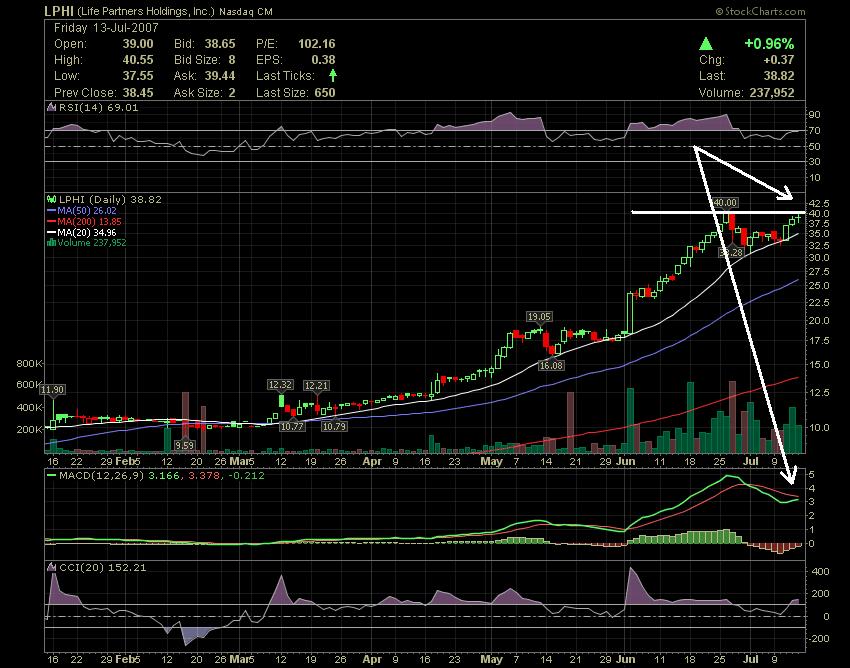Screen dimensions: 850x668
Task: Click the 16.08 price low marker
Action: [551, 365]
